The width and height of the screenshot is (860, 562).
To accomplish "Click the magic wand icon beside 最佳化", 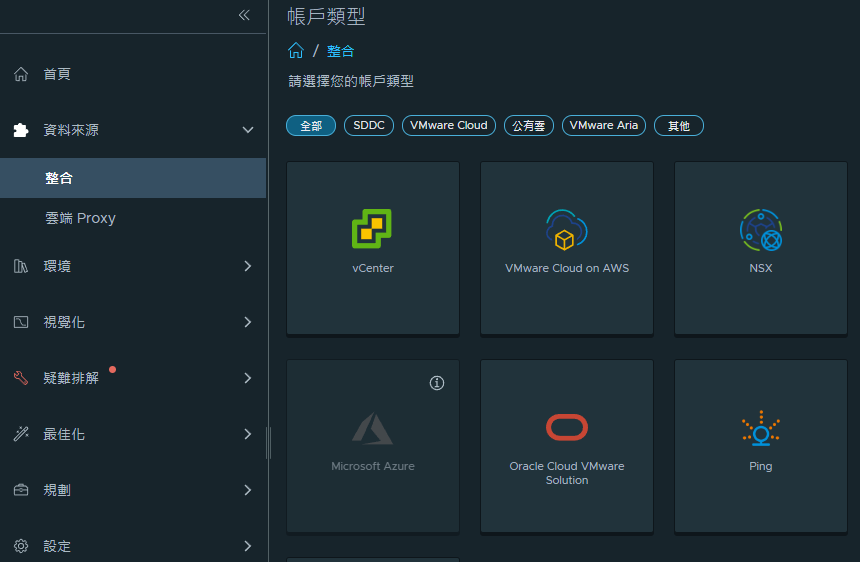I will (21, 434).
